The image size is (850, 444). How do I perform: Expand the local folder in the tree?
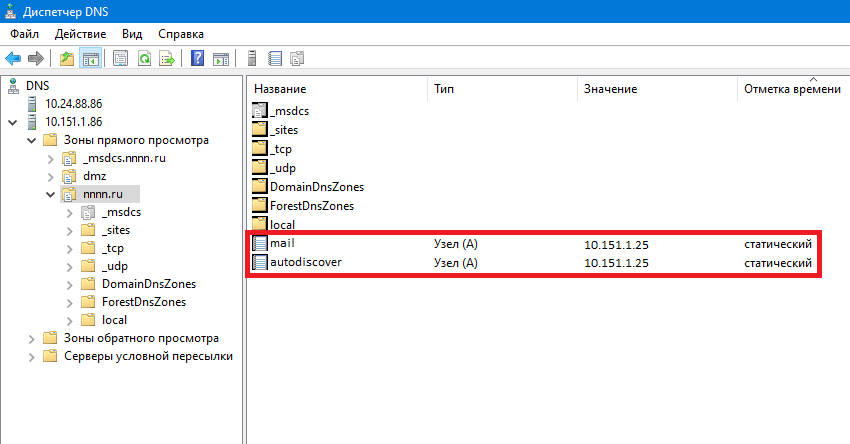pos(69,321)
